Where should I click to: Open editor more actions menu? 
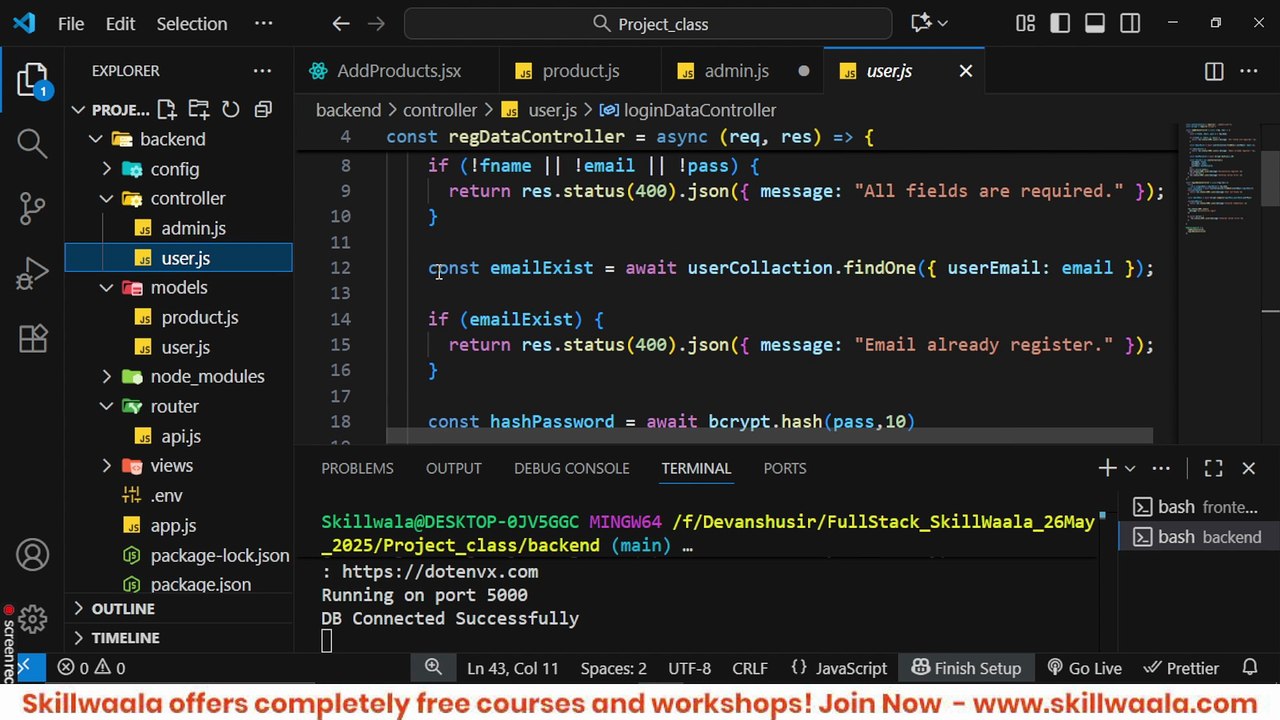[1249, 71]
